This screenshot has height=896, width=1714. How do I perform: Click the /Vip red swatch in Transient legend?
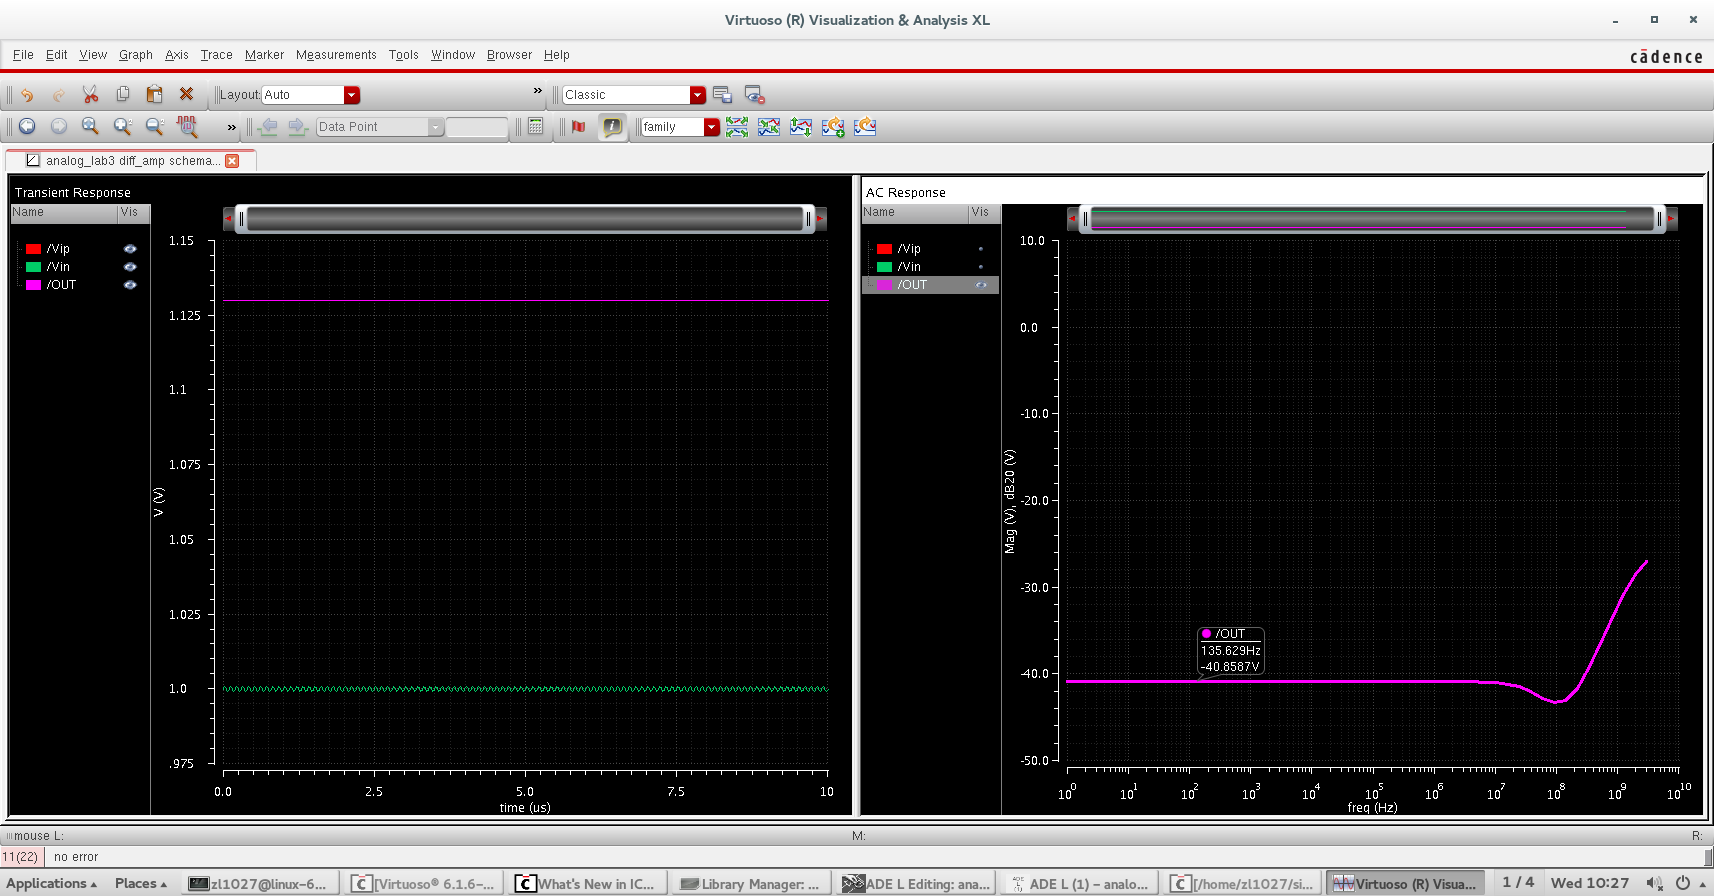[x=33, y=249]
